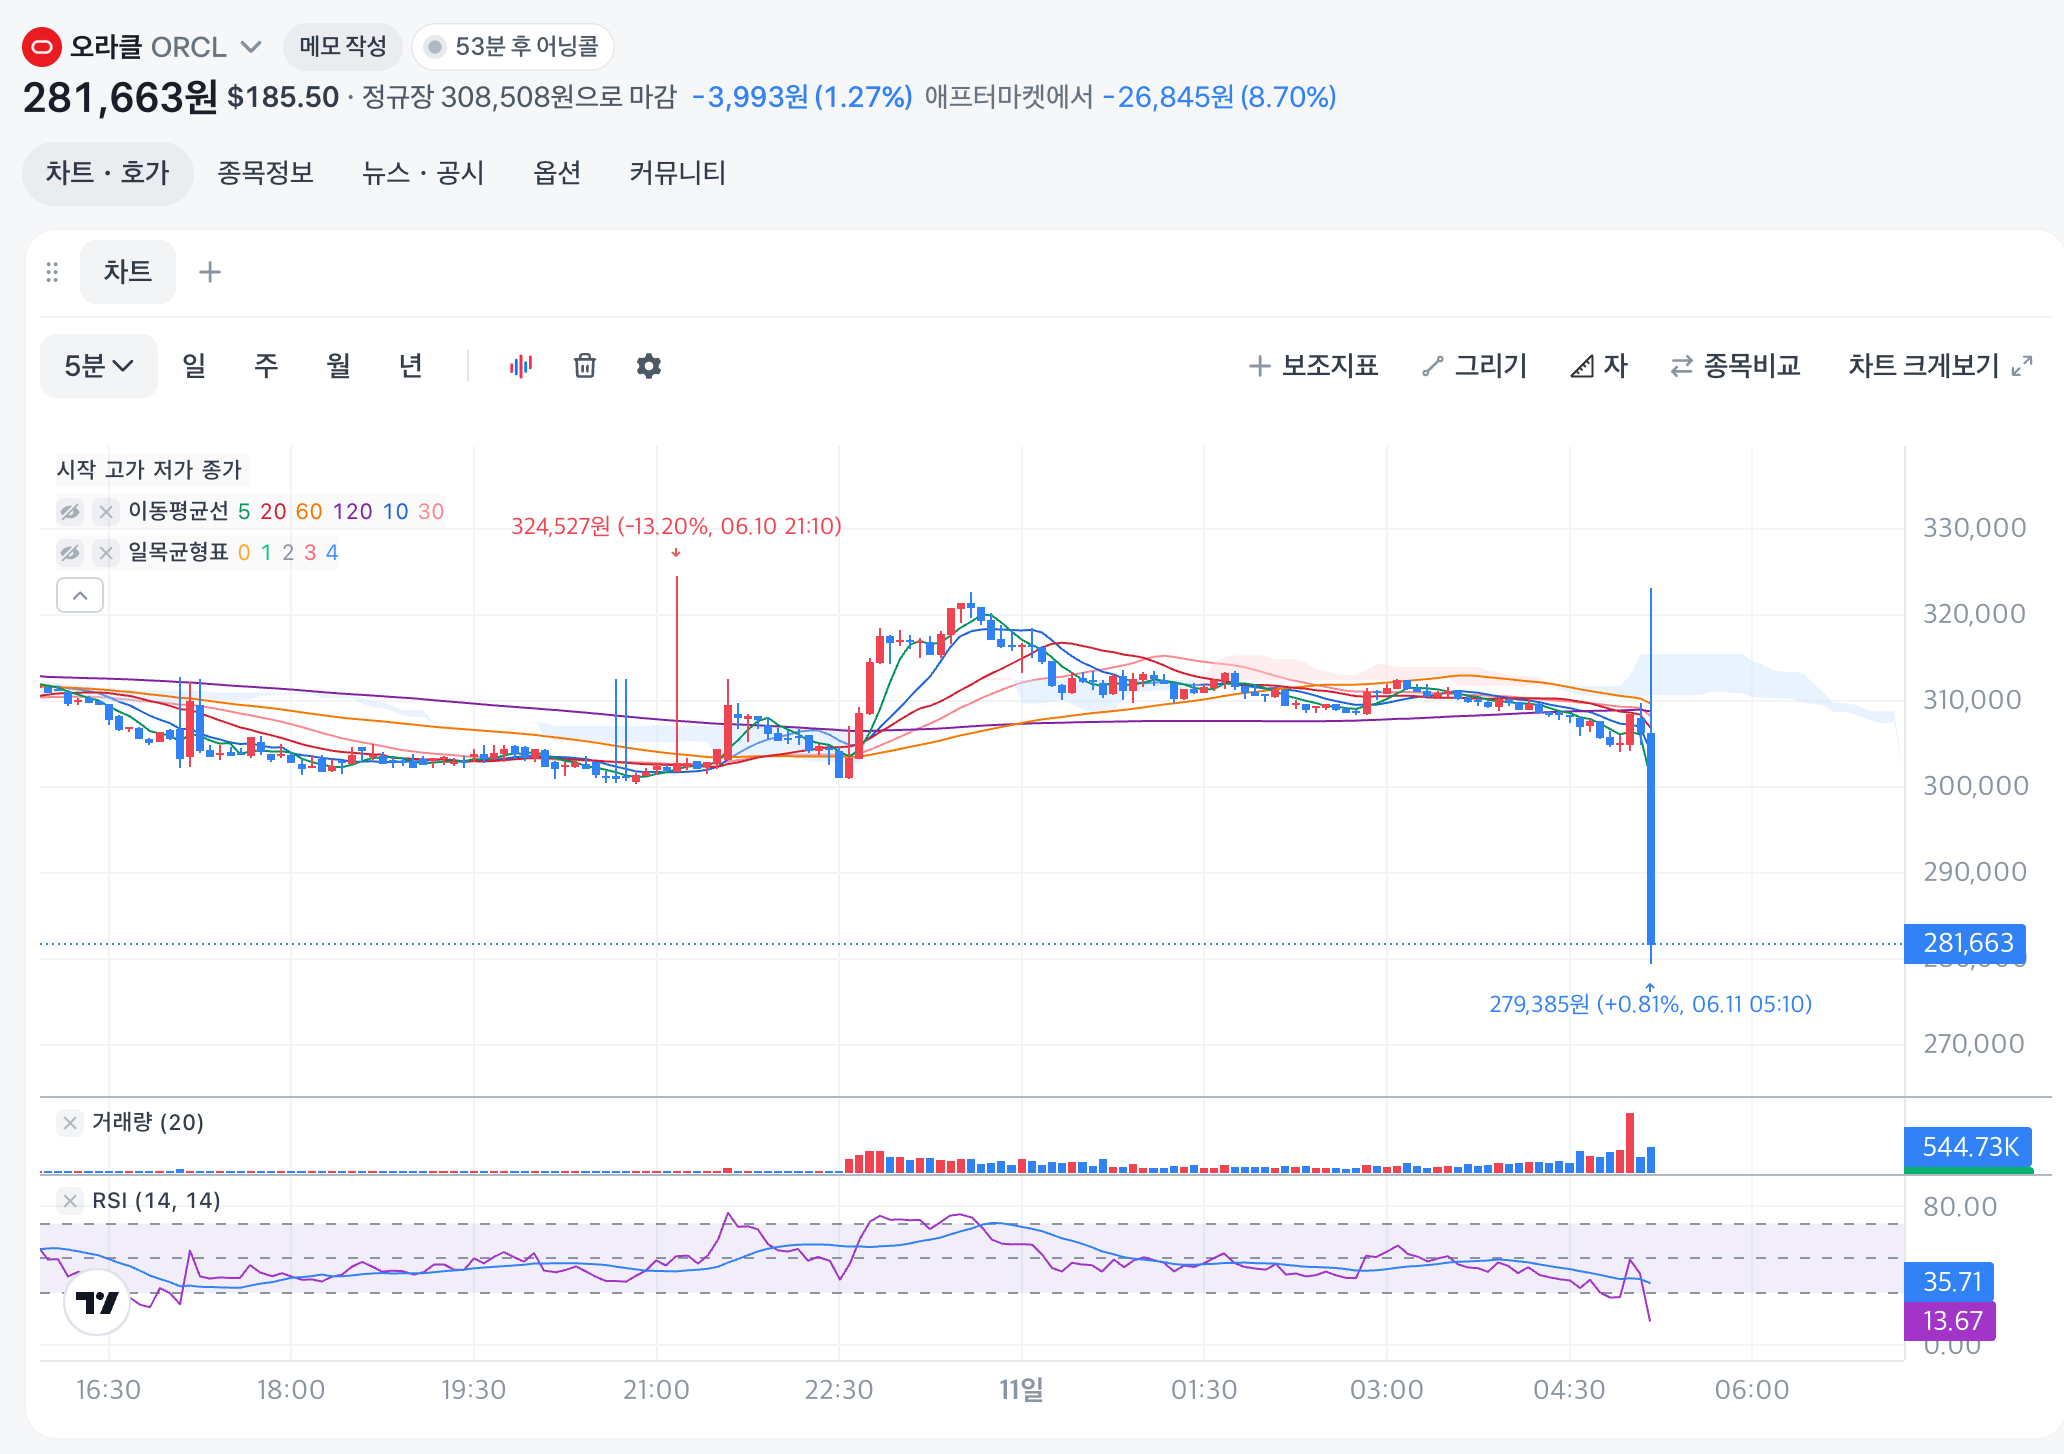Click the 이동평균선 indicator name

coord(179,512)
